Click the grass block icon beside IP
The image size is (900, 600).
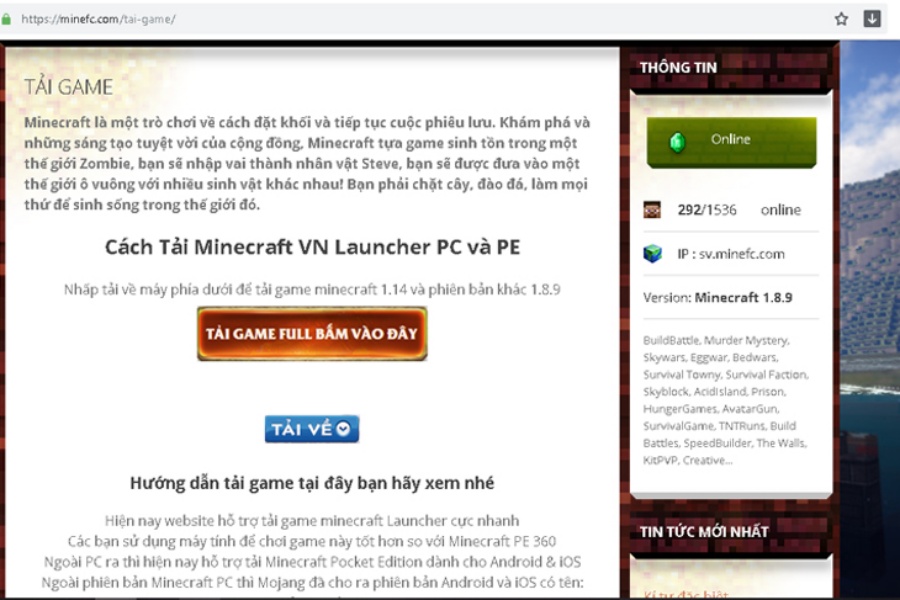(x=653, y=253)
